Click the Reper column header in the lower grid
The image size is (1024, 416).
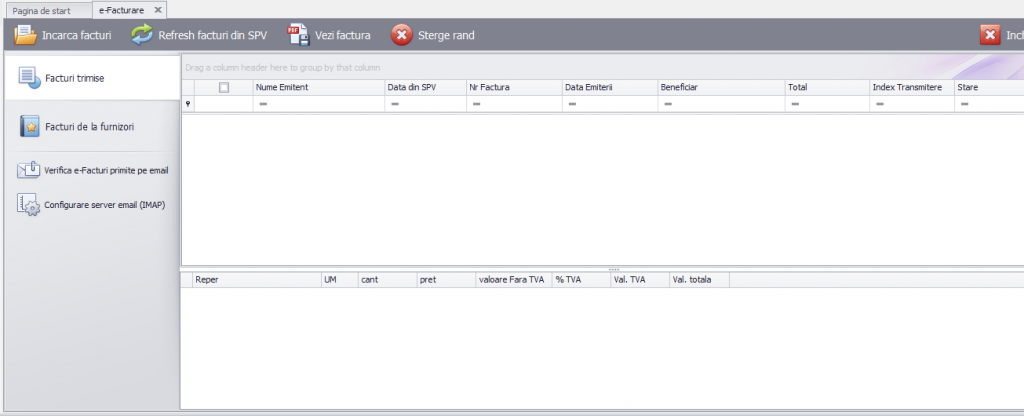pyautogui.click(x=257, y=280)
